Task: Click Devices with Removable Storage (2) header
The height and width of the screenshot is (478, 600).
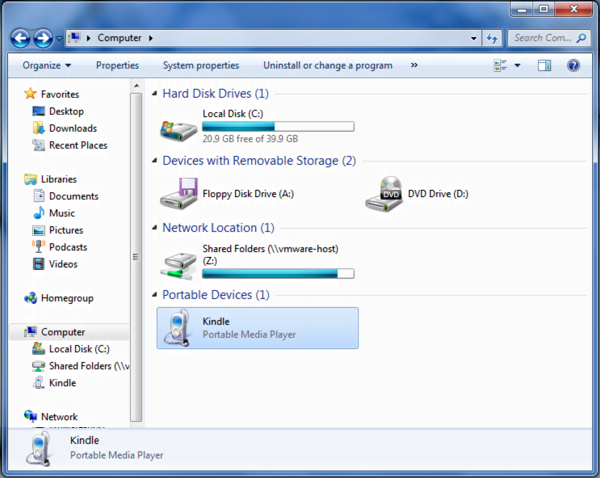Action: 259,161
